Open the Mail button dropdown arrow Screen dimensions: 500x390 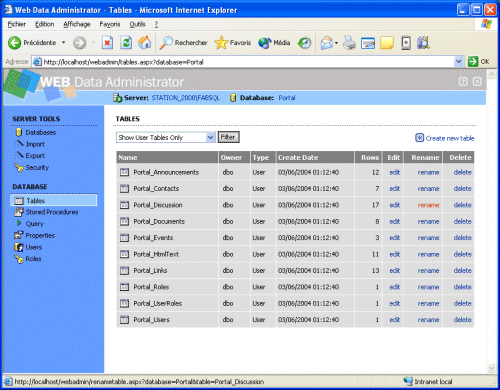336,43
